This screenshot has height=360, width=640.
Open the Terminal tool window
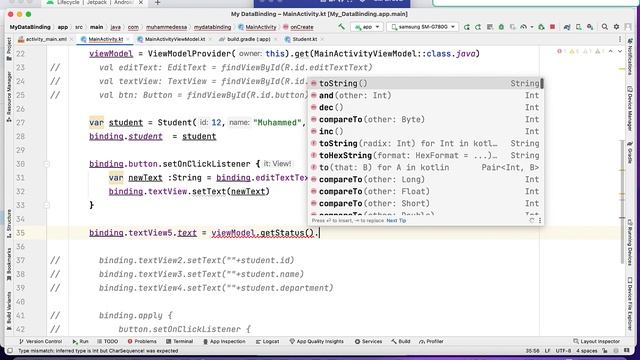(180, 341)
